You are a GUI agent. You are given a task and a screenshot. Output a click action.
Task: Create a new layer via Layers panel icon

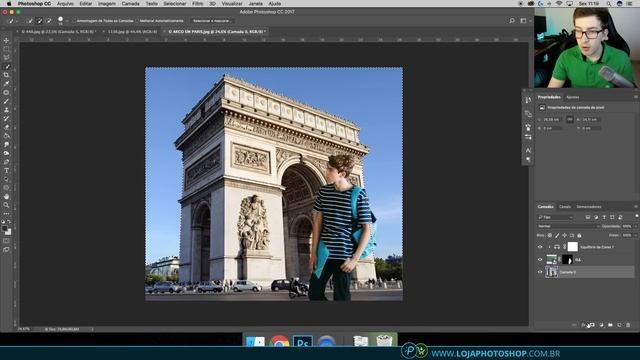pyautogui.click(x=619, y=325)
